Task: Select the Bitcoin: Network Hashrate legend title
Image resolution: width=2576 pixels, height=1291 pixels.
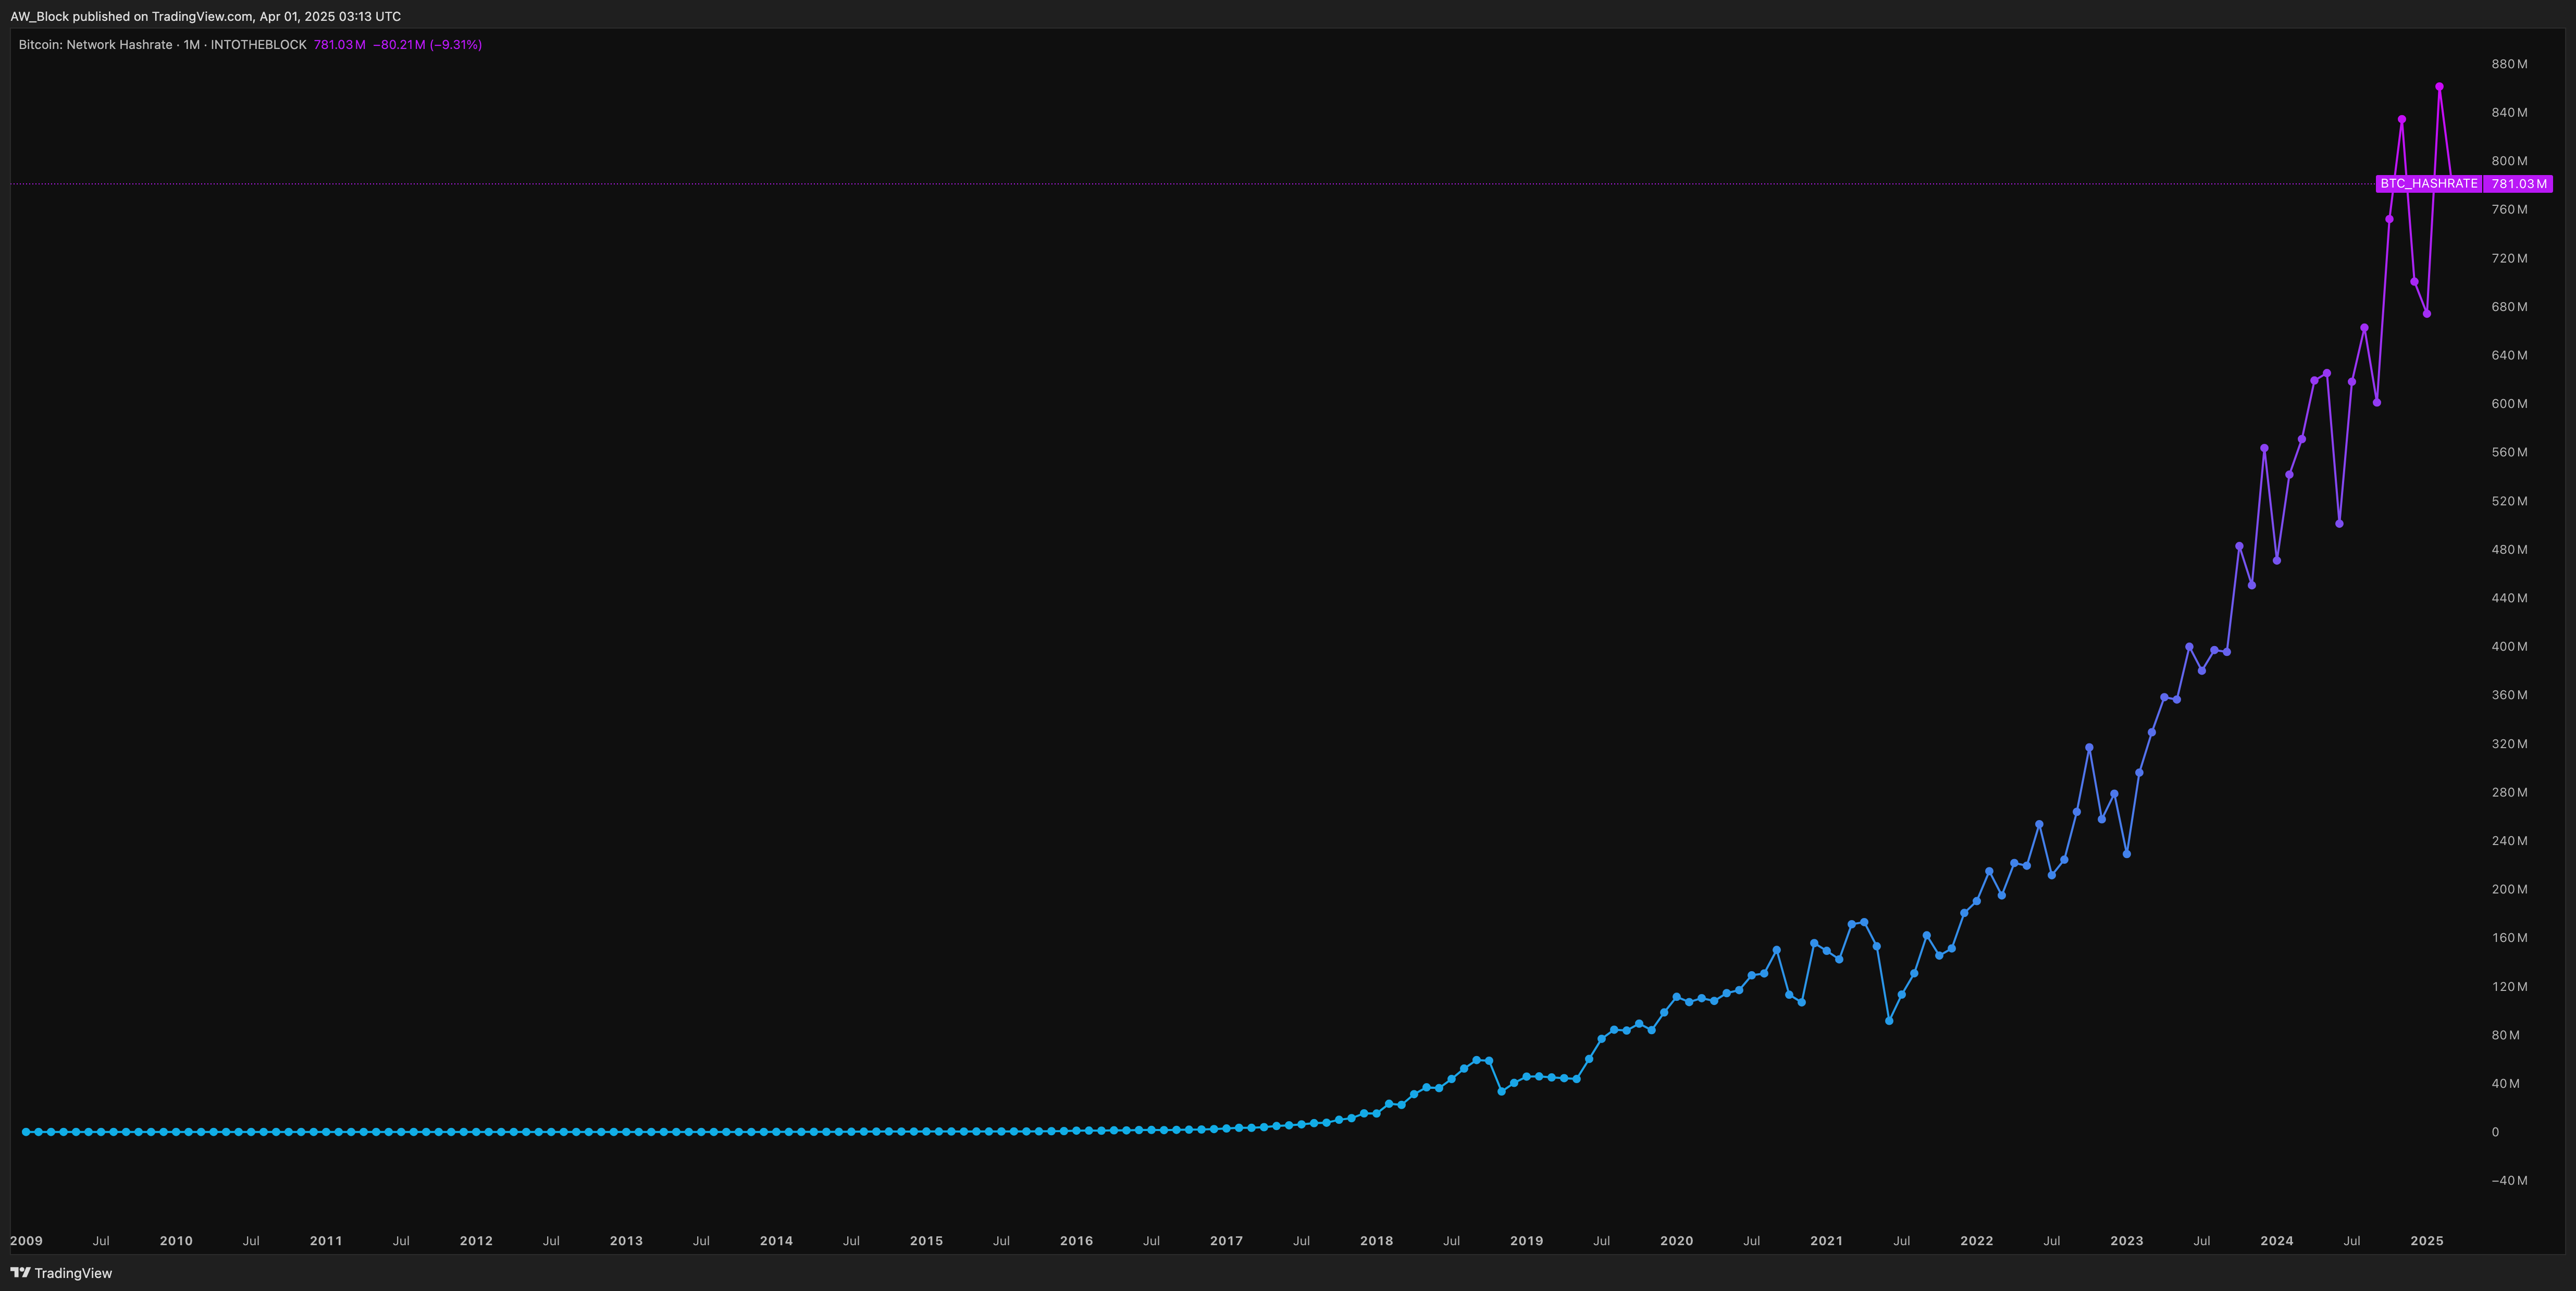Action: [x=95, y=45]
